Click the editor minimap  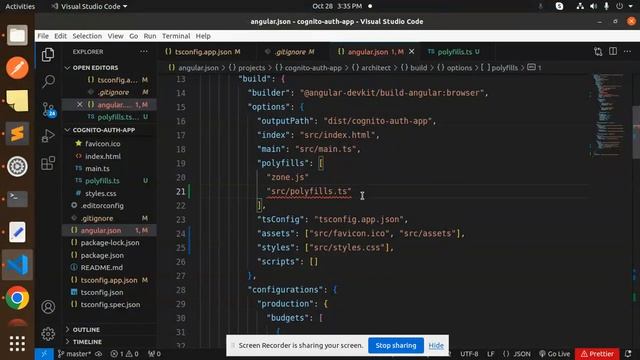609,115
